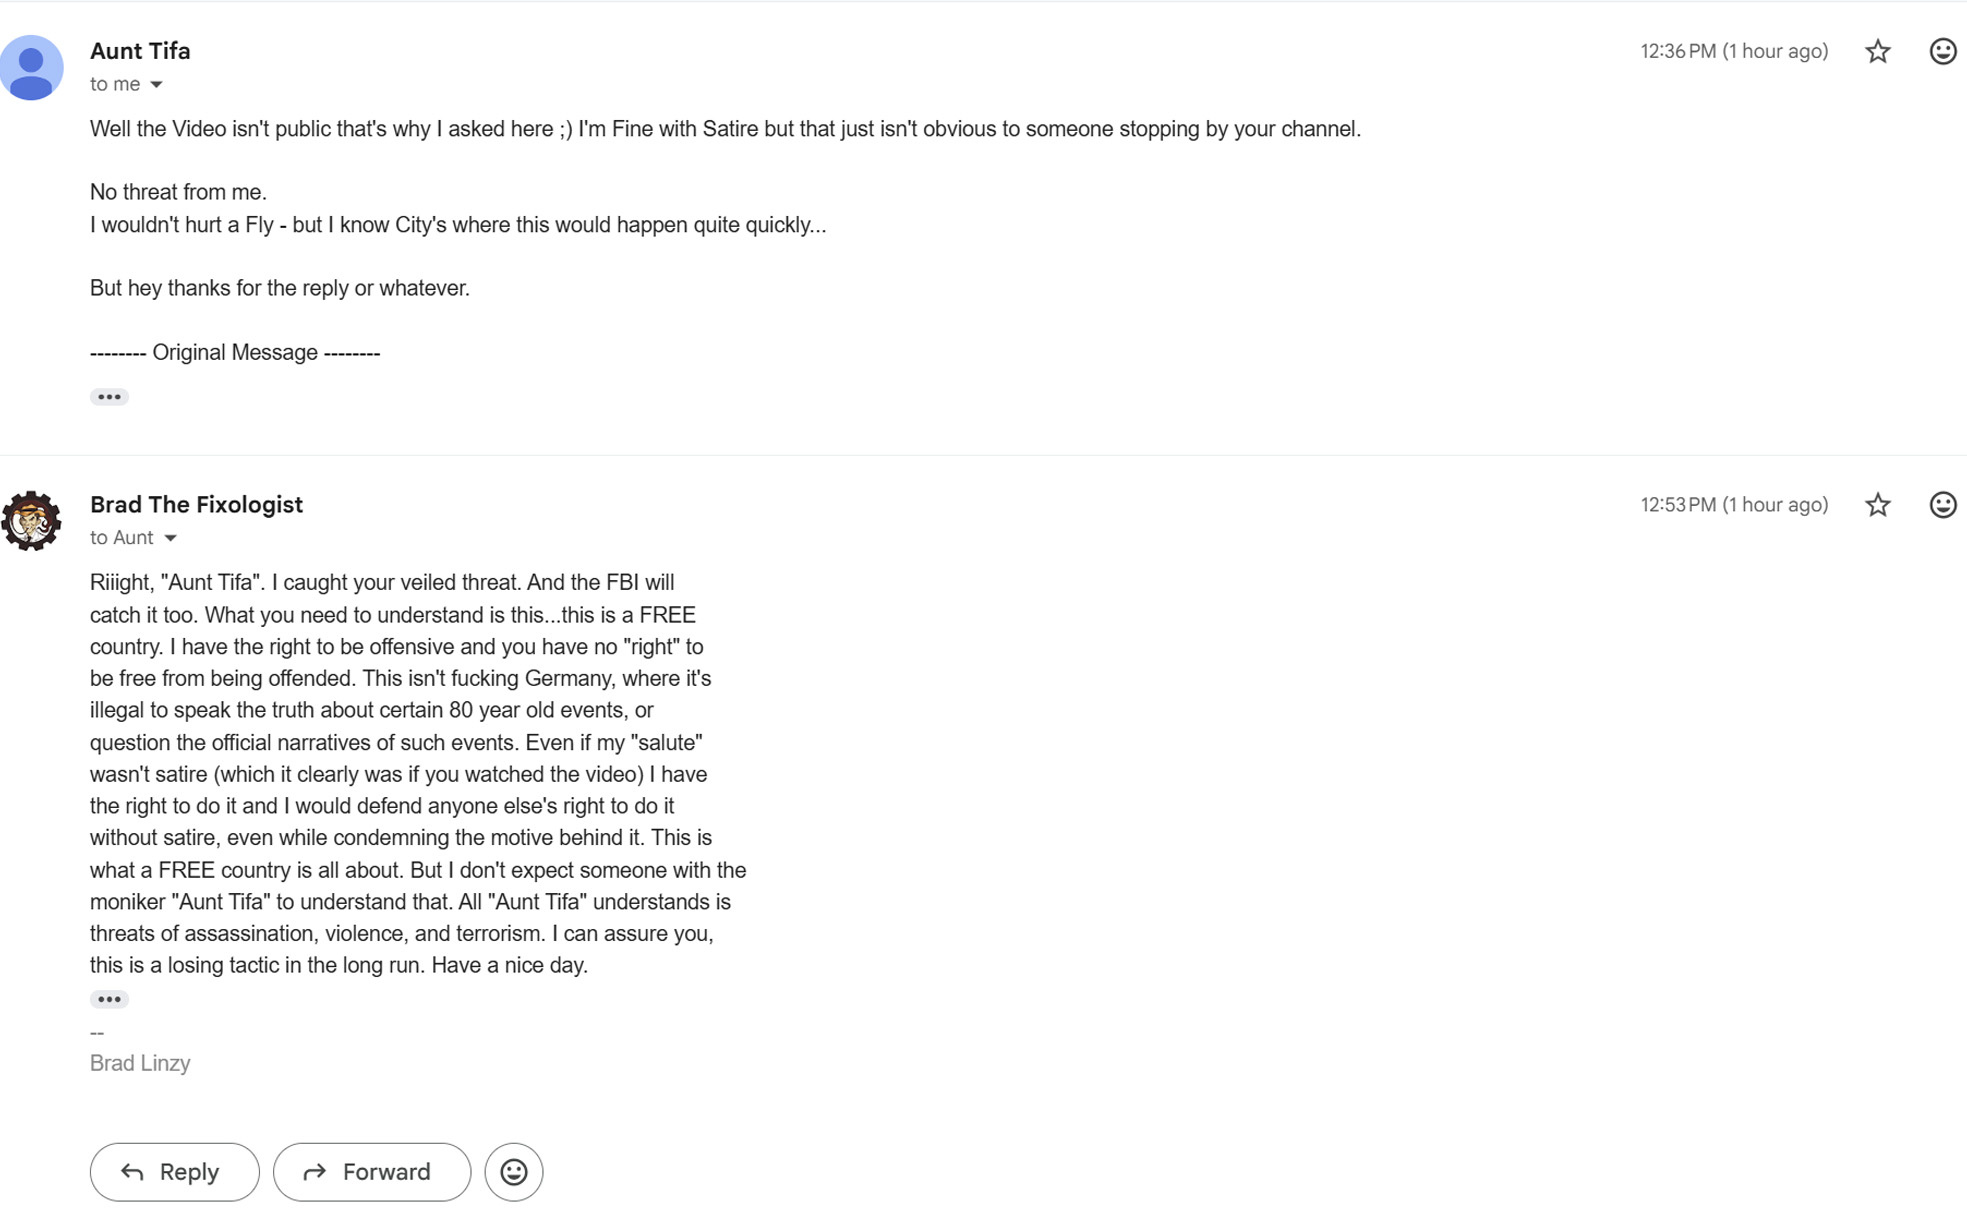Image resolution: width=1967 pixels, height=1214 pixels.
Task: Expand recipient details next to "to Aunt"
Action: 170,538
